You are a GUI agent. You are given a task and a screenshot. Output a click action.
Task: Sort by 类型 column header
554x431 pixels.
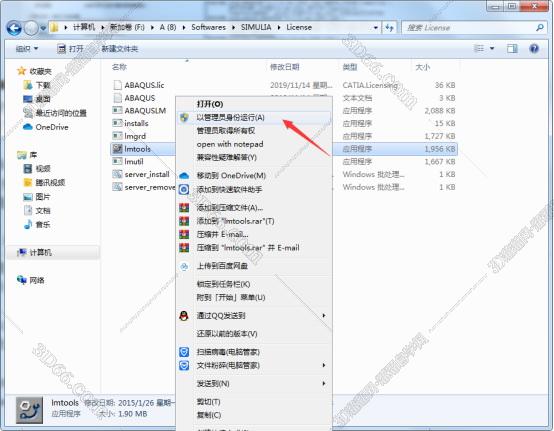point(350,67)
